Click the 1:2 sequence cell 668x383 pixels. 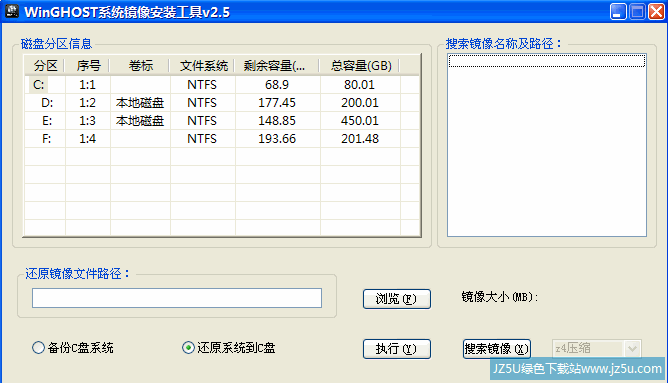tap(87, 103)
